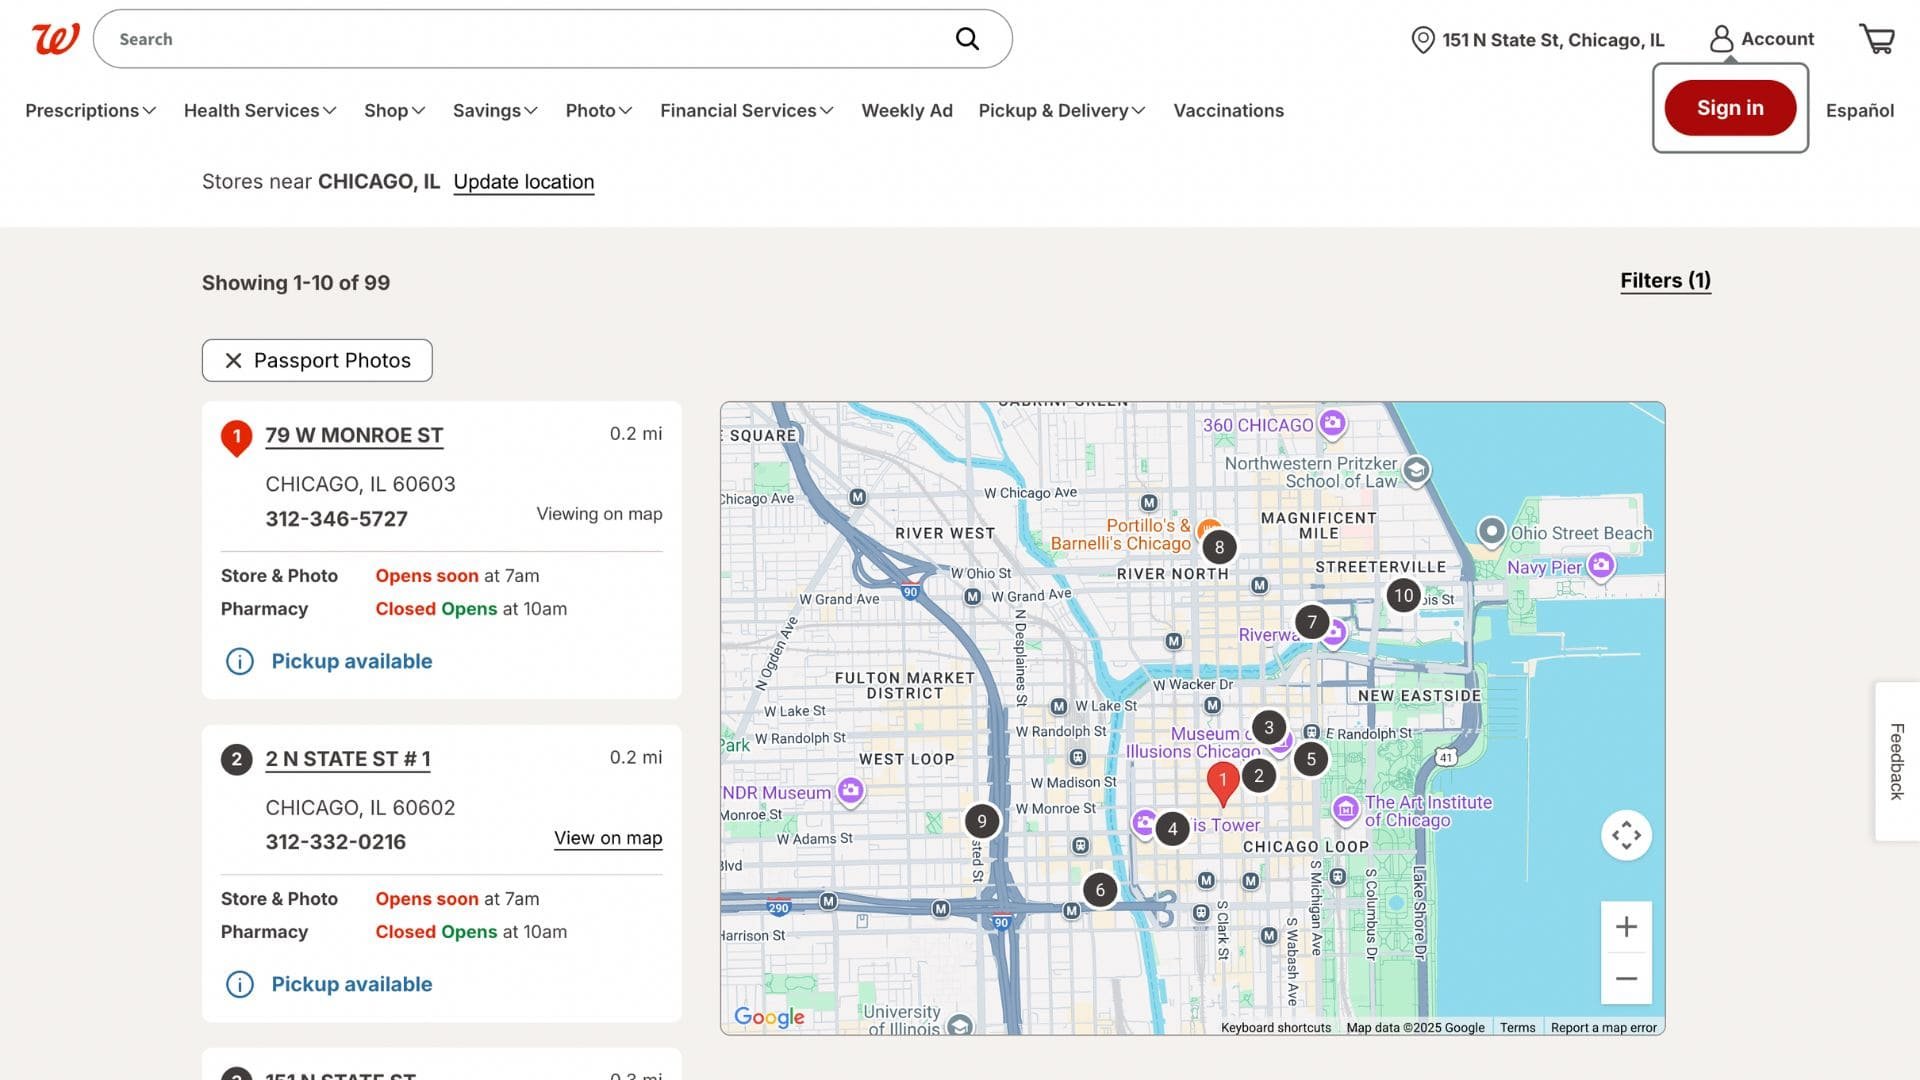Select map marker number 8
This screenshot has height=1080, width=1920.
pos(1218,547)
